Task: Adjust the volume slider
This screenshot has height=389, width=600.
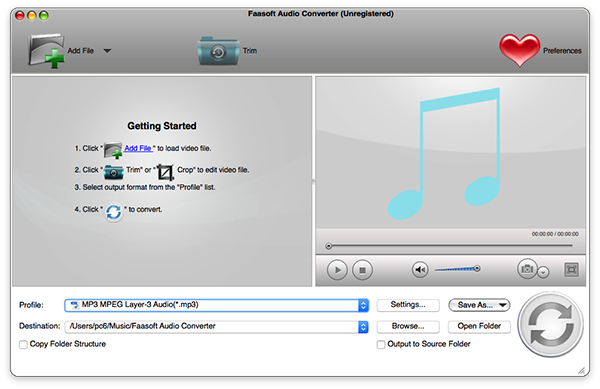Action: [x=457, y=269]
